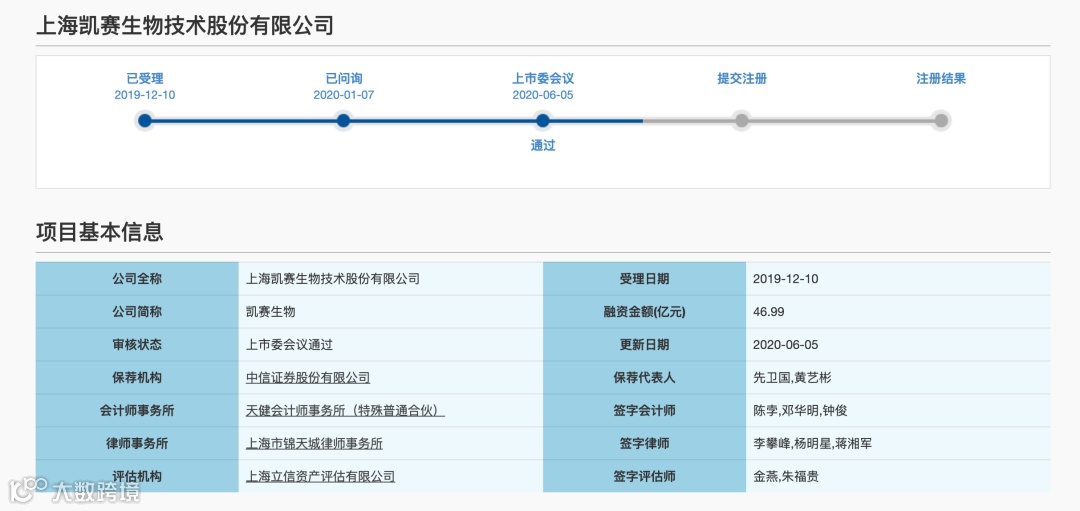Click the 注册结果 timeline step dot
This screenshot has height=511, width=1080.
point(941,121)
